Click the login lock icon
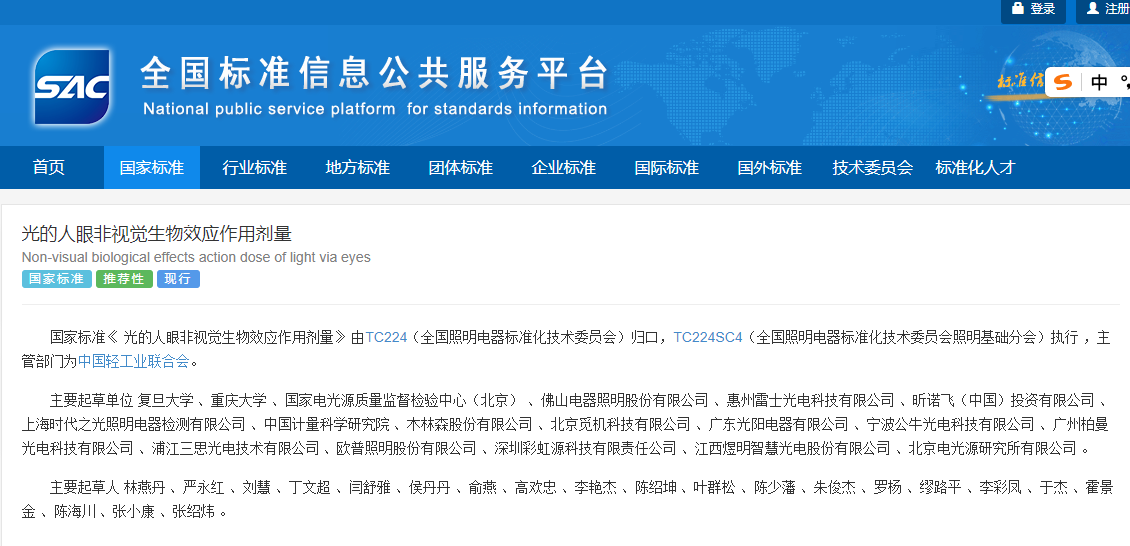The width and height of the screenshot is (1130, 546). tap(1018, 9)
